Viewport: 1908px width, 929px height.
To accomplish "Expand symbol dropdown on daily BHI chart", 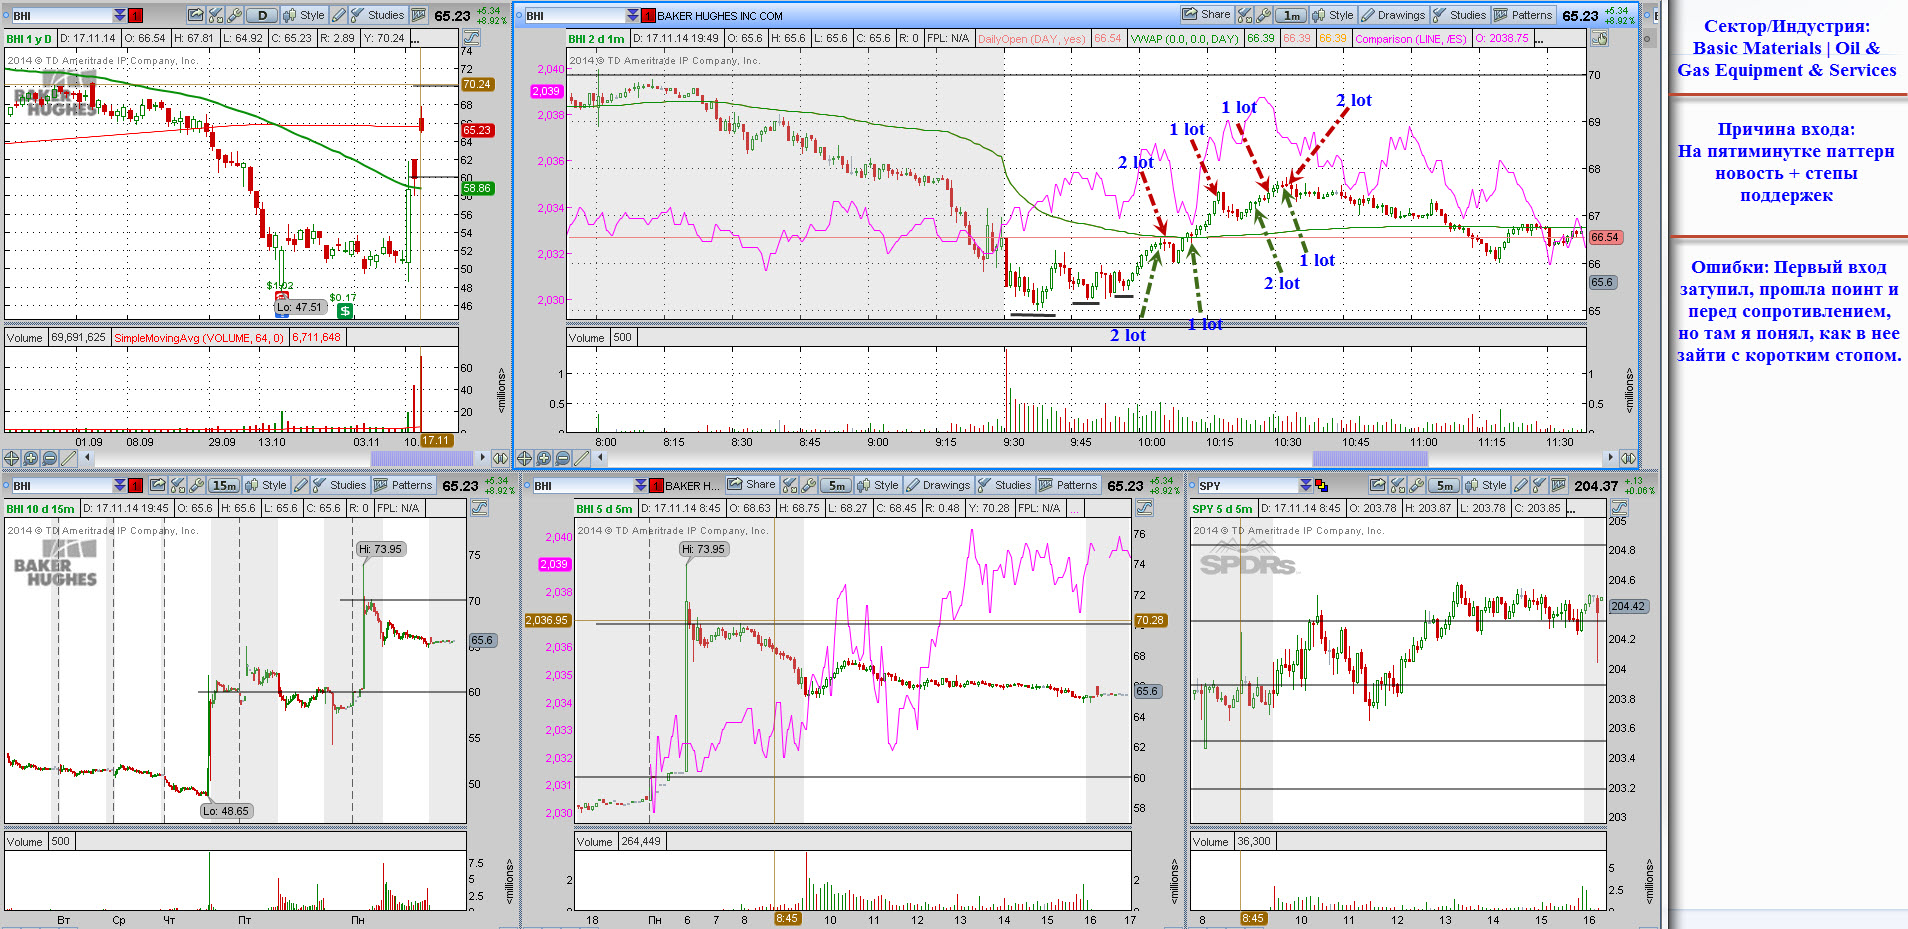I will [x=120, y=15].
